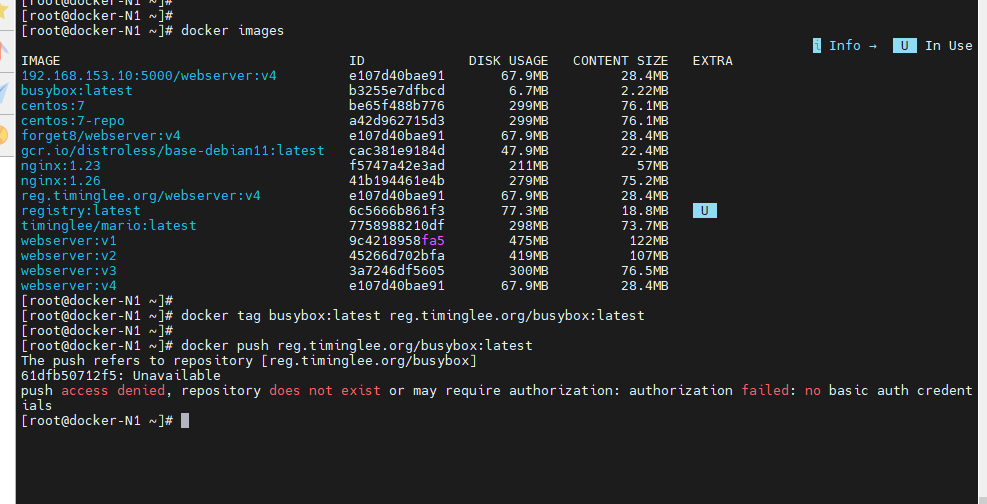Click ID 45266d702bfa for webserver:v2
Viewport: 987px width, 504px height.
click(x=397, y=255)
